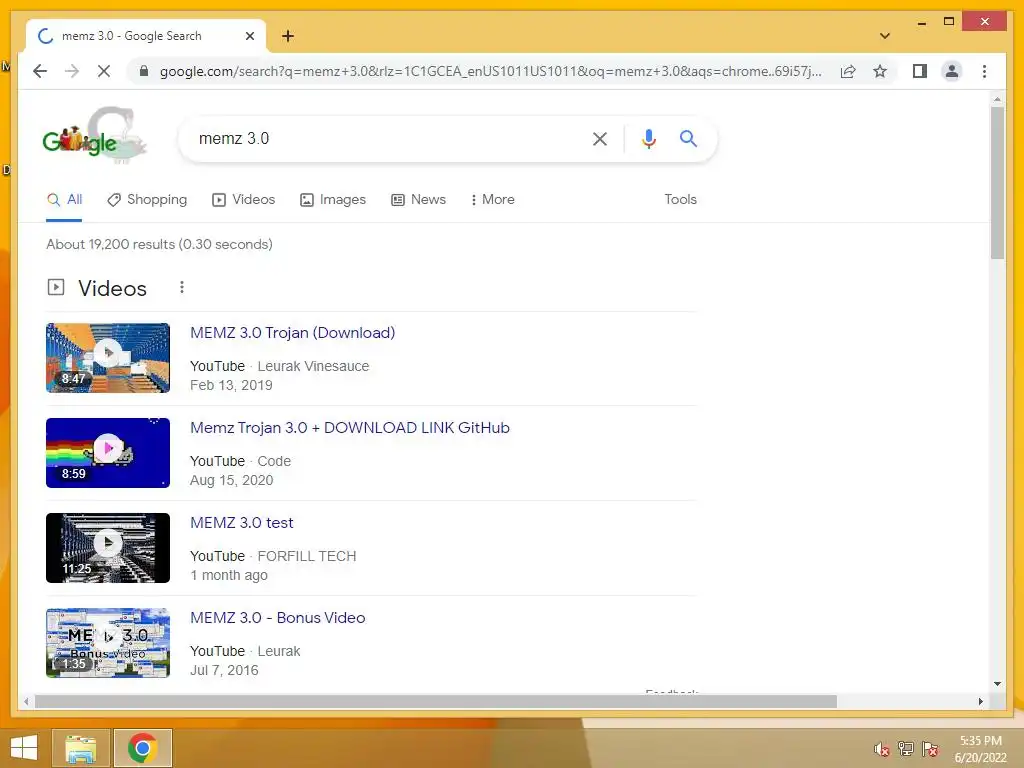Switch to the Shopping tab
Viewport: 1024px width, 768px height.
147,200
